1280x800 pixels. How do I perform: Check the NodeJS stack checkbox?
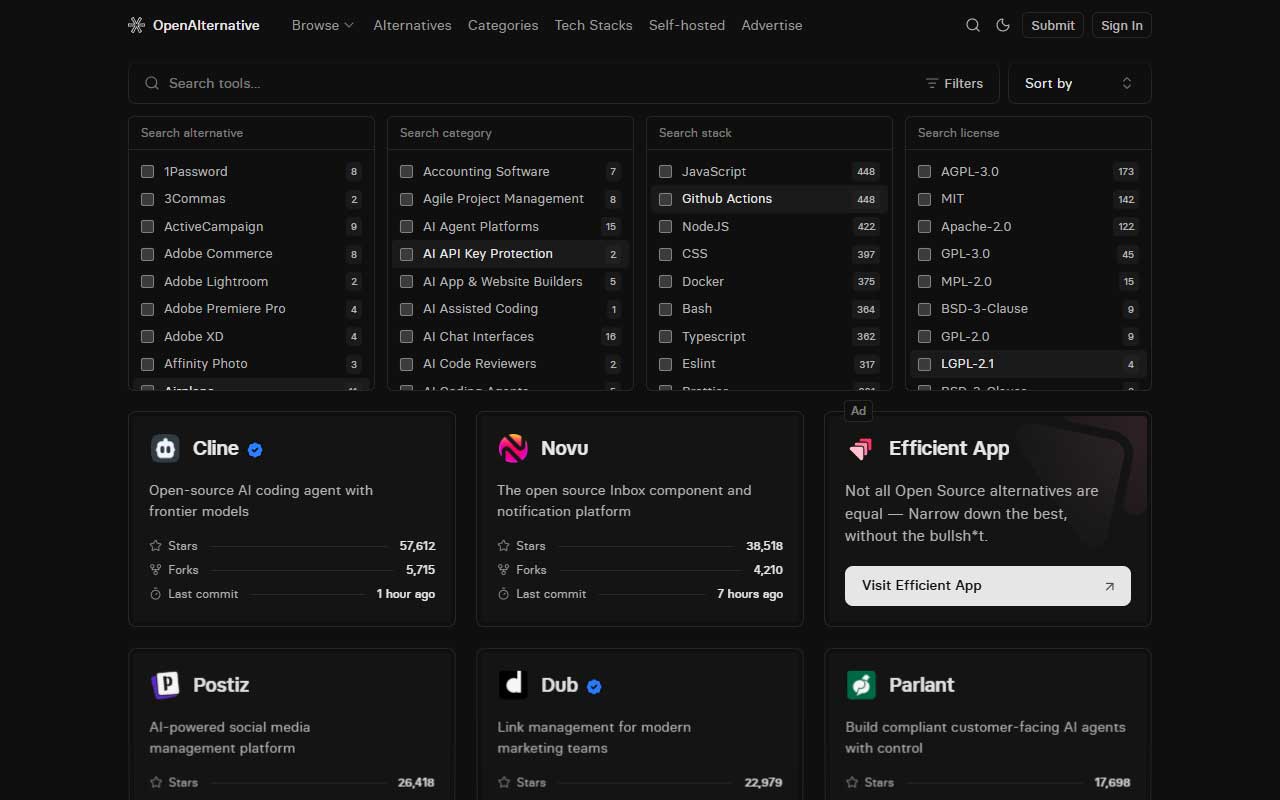pyautogui.click(x=665, y=227)
